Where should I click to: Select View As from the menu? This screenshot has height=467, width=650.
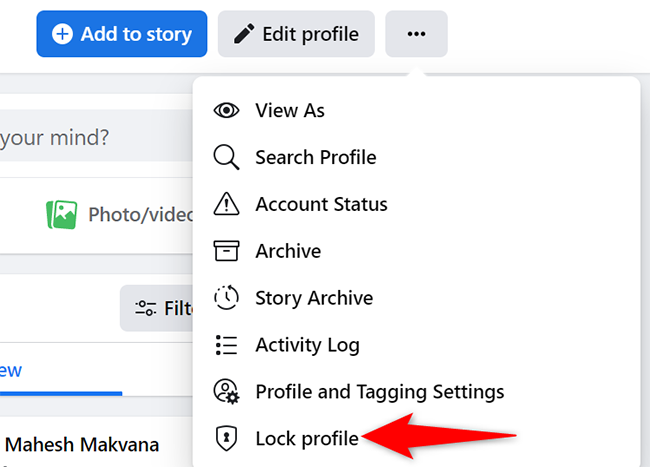coord(290,110)
